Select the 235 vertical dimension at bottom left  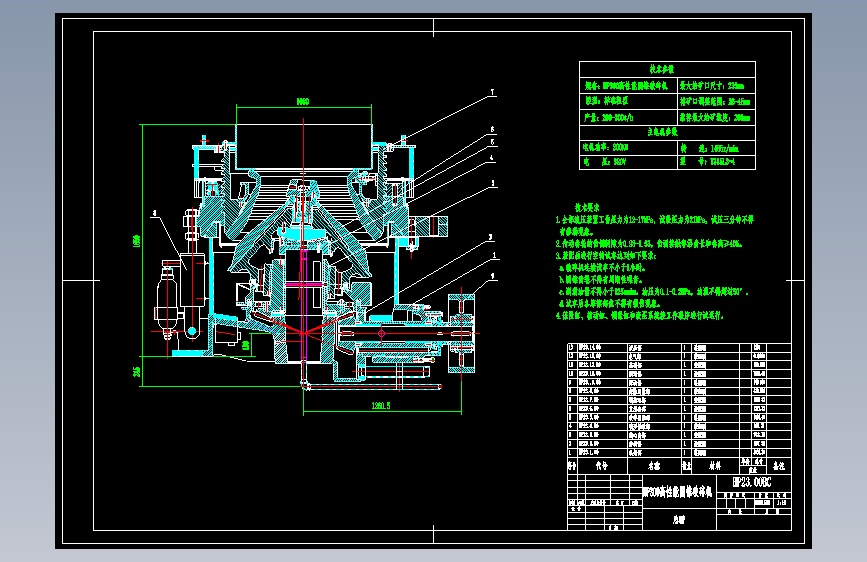click(x=137, y=372)
